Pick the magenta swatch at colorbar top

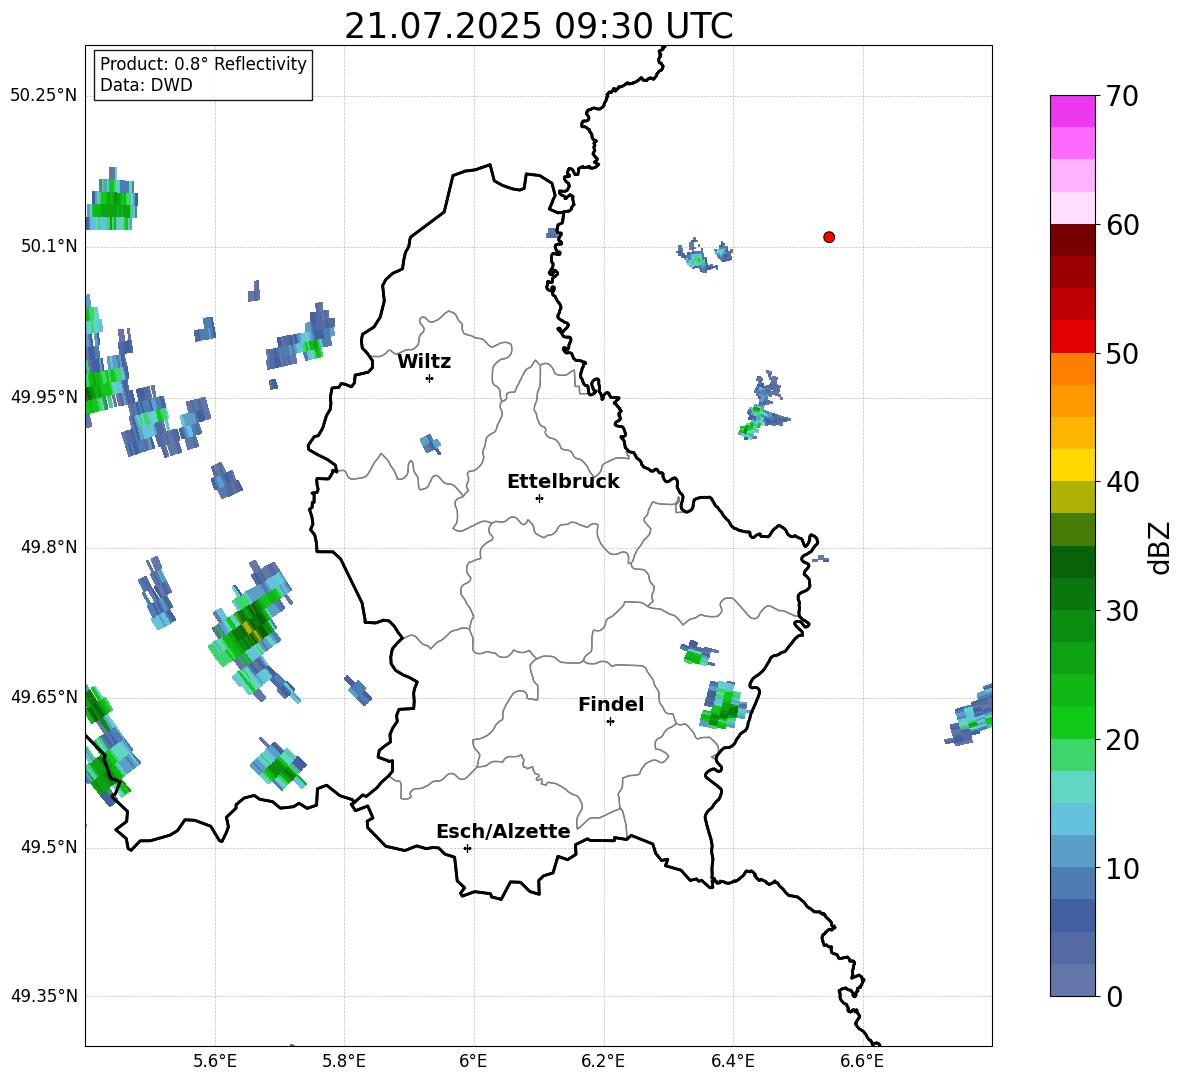coord(1072,112)
